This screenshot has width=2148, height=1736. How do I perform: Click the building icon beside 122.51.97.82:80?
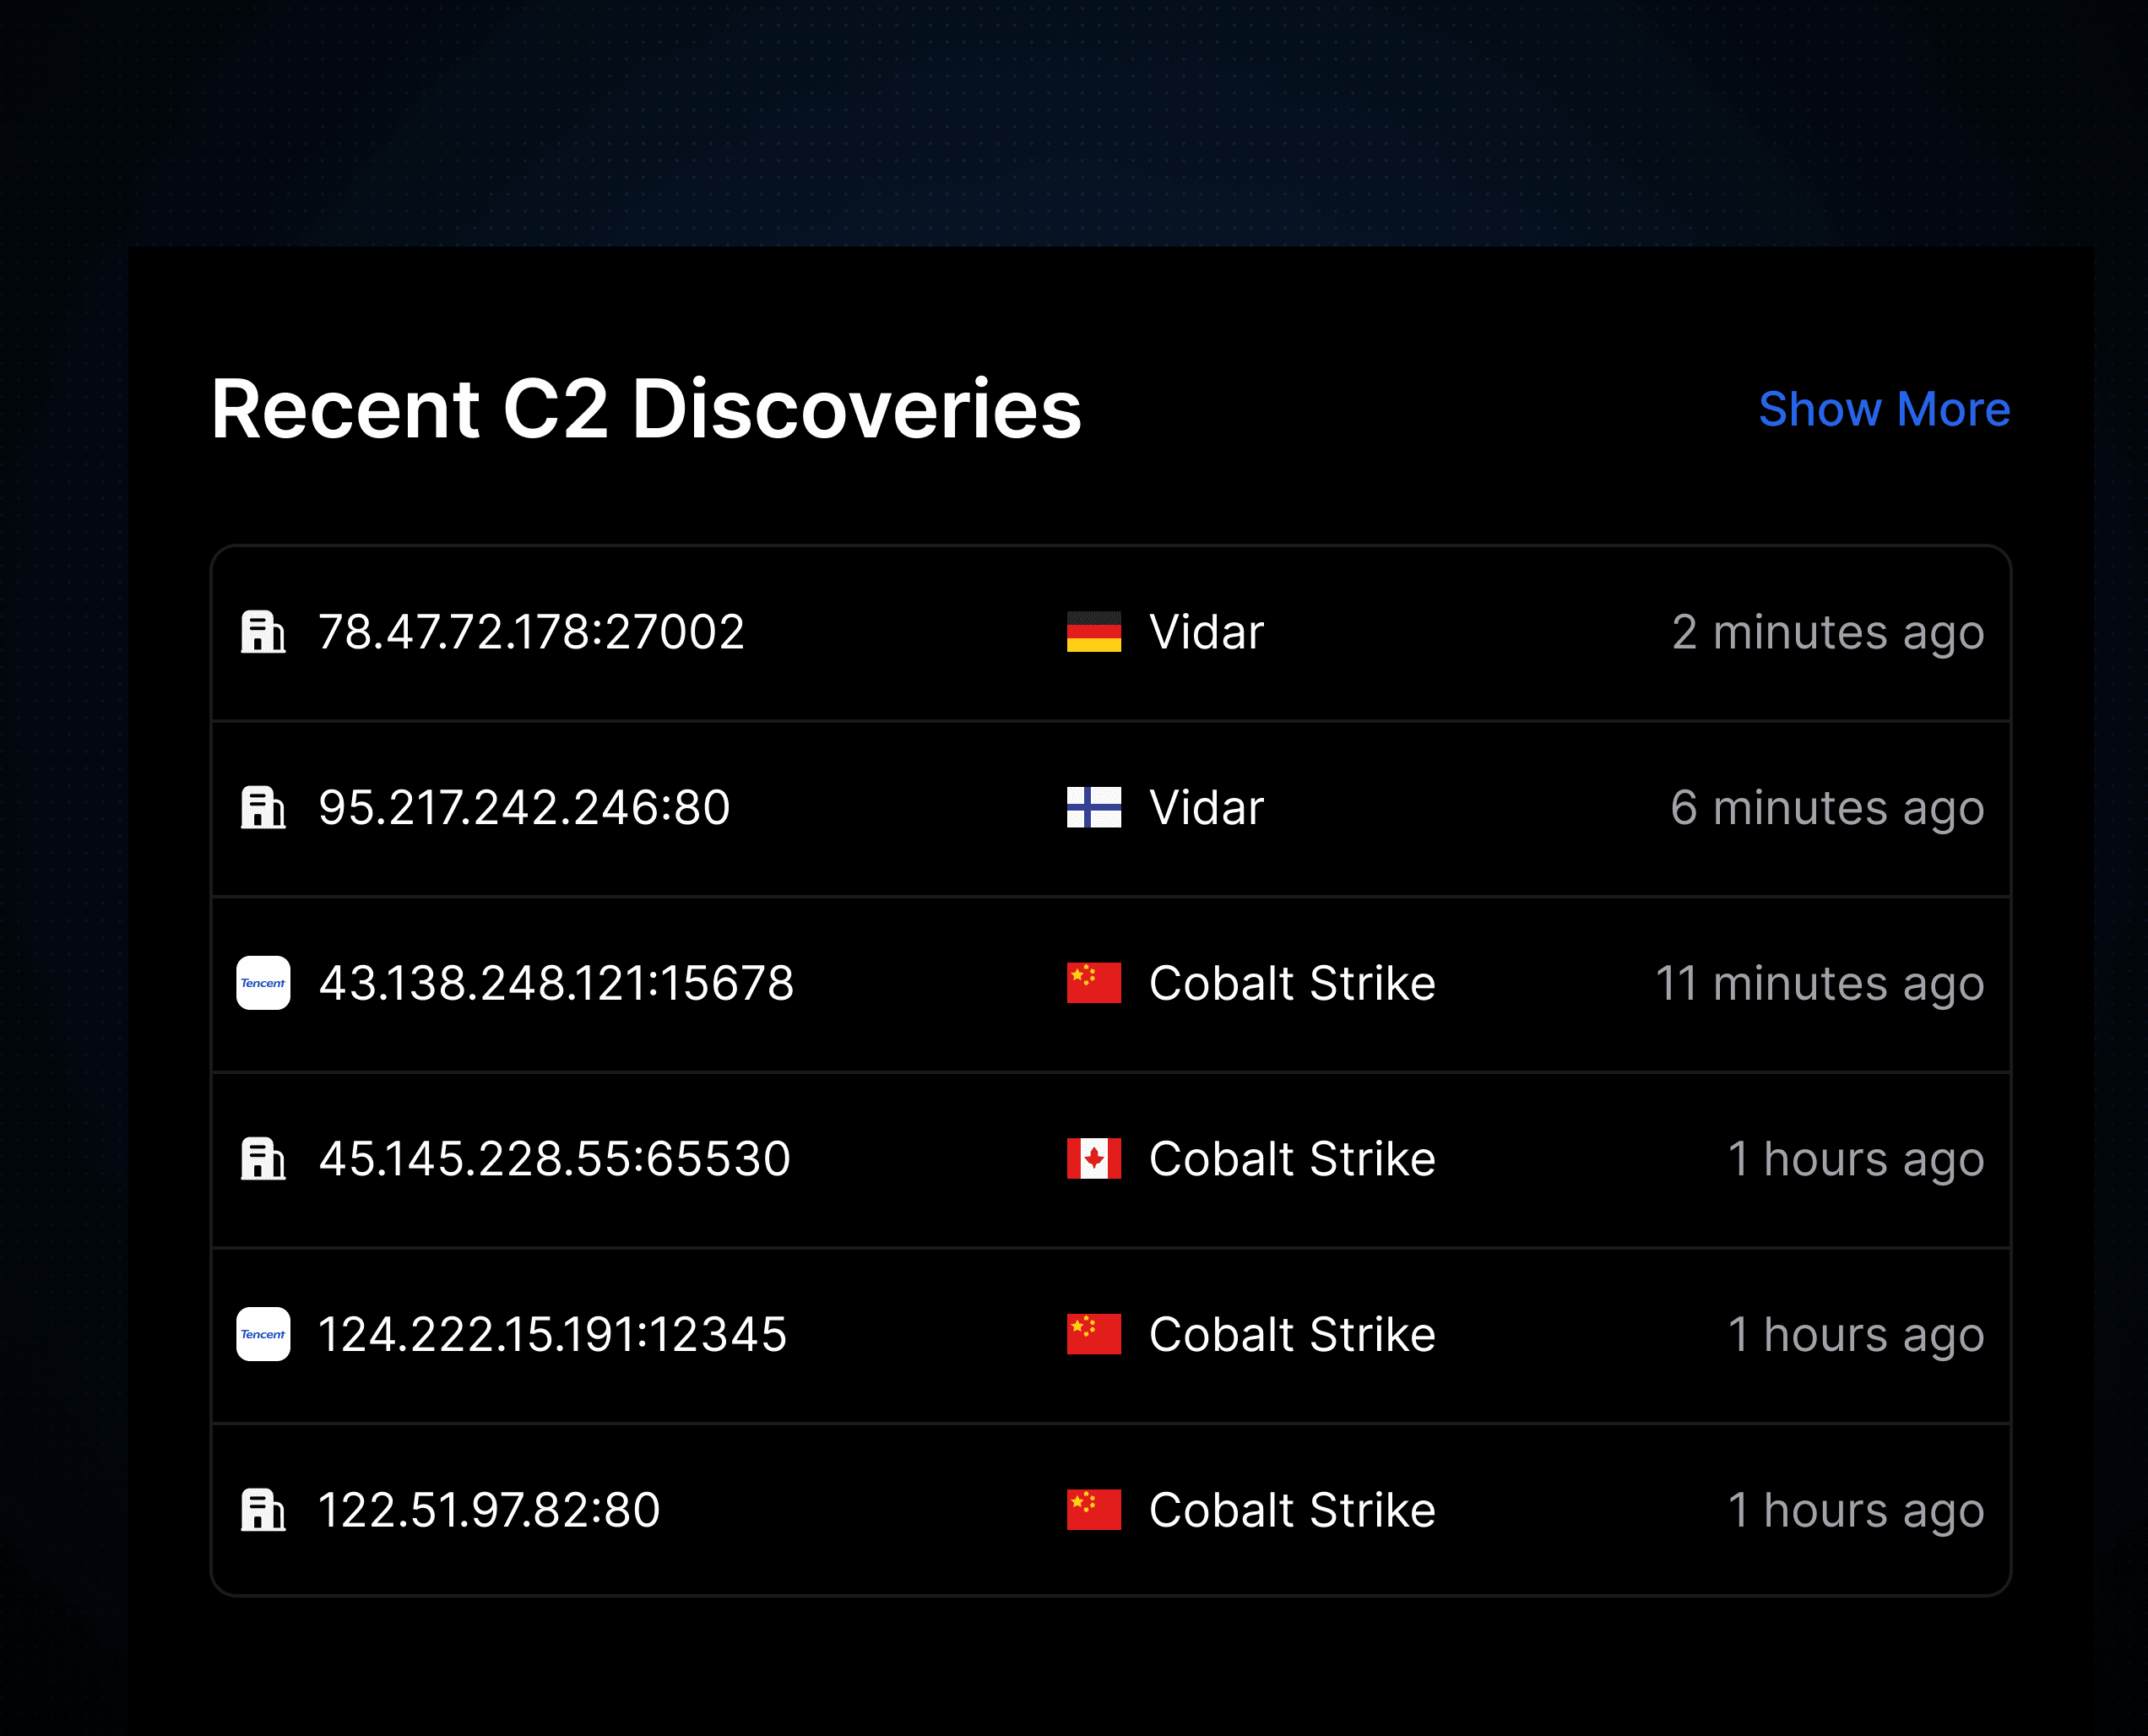[263, 1509]
